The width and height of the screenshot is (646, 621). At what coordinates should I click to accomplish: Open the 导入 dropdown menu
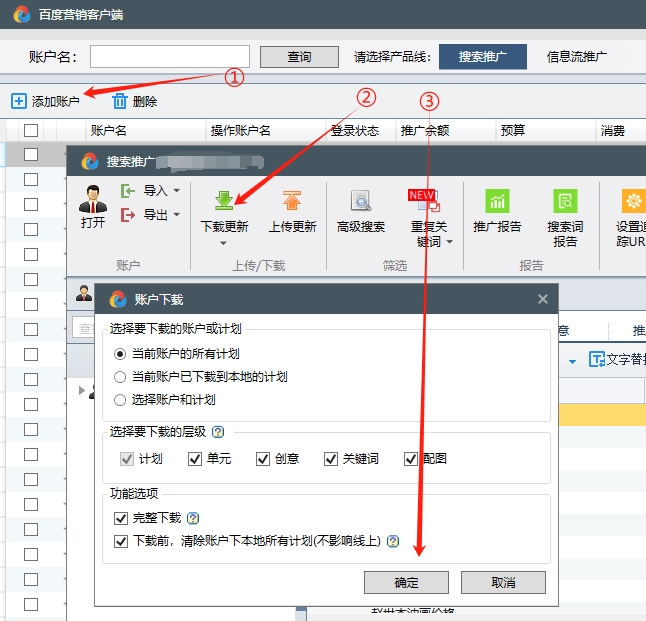tap(177, 190)
